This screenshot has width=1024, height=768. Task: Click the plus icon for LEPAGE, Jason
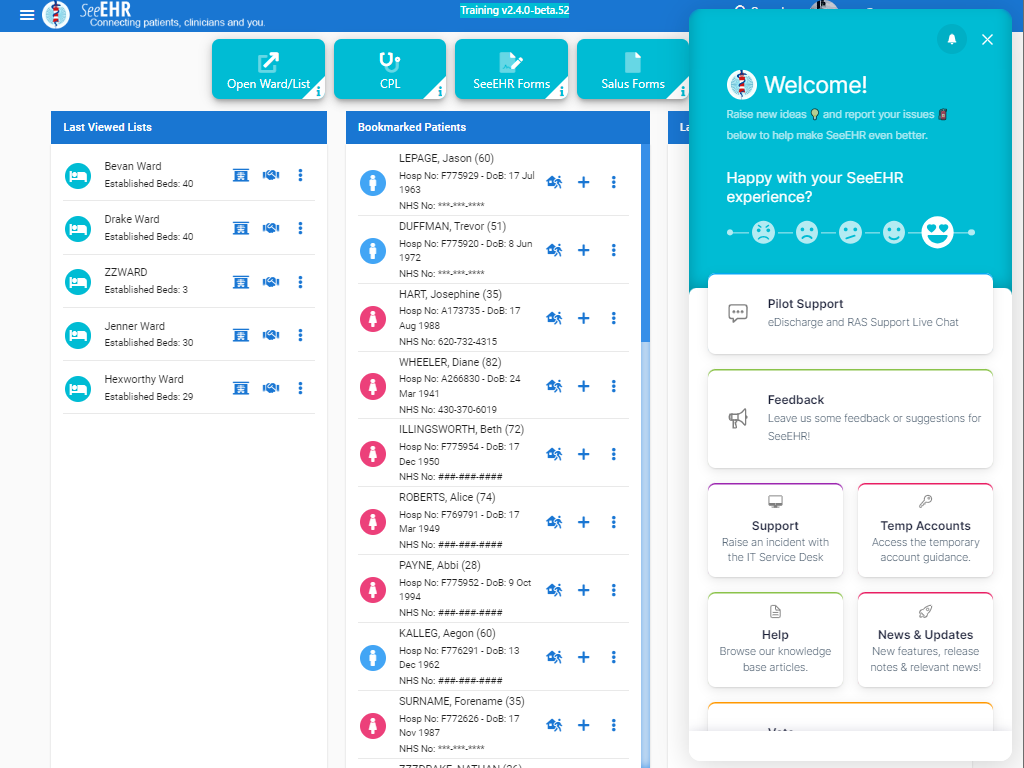point(584,182)
